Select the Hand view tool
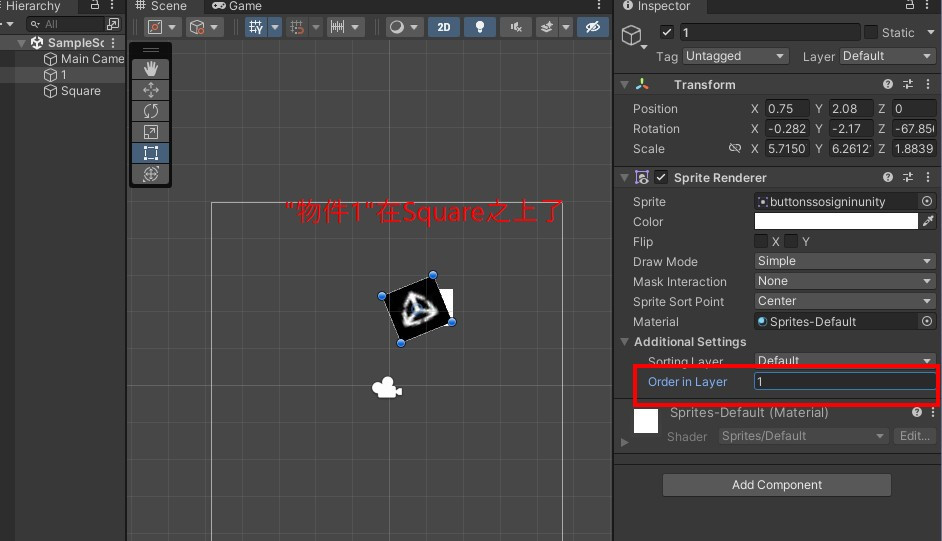 pyautogui.click(x=151, y=68)
